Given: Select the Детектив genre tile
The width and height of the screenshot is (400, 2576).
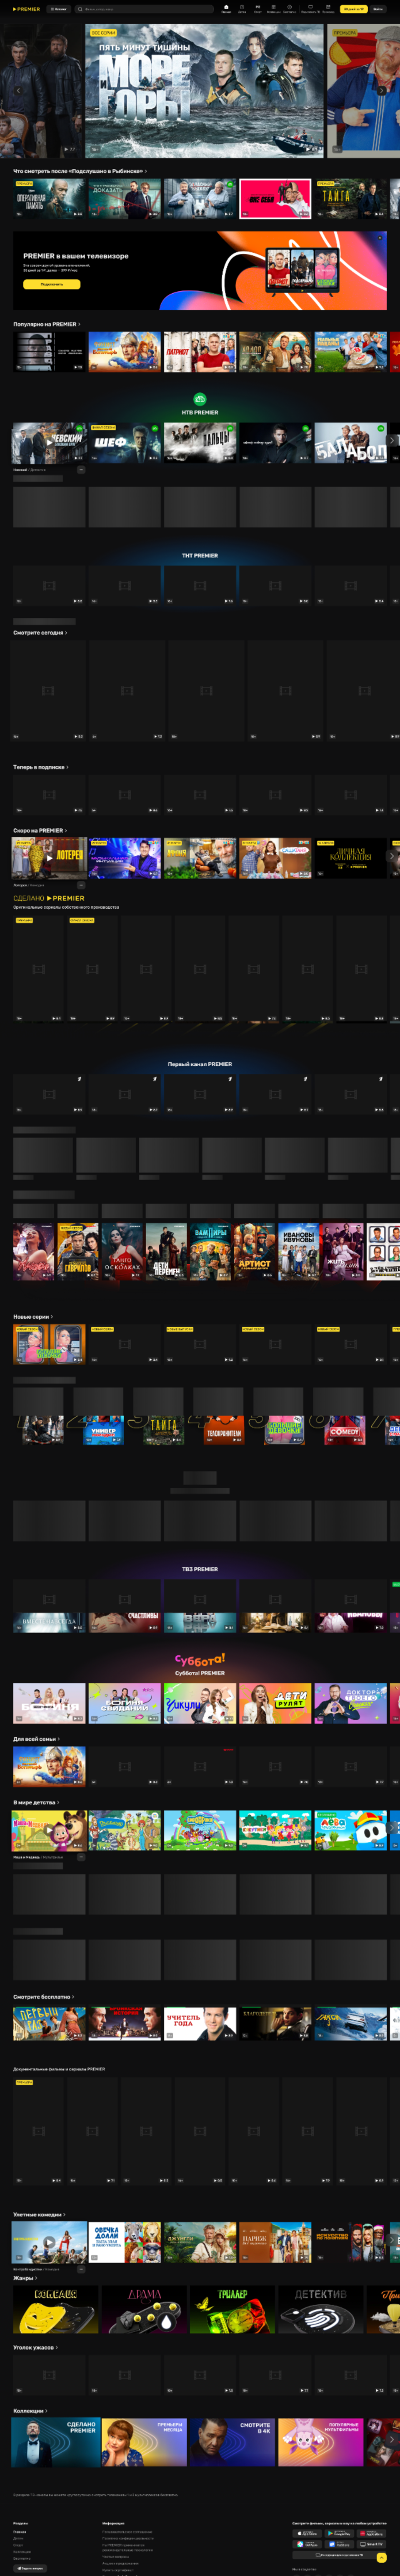Looking at the screenshot, I should pyautogui.click(x=320, y=2309).
